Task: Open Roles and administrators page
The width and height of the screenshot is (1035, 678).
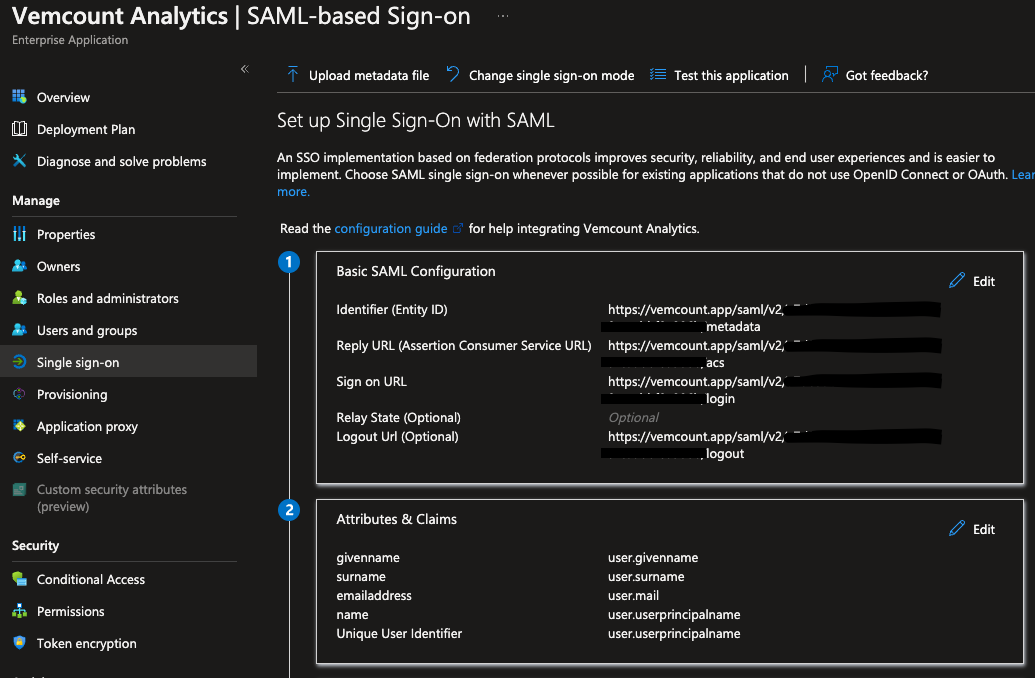Action: 108,298
